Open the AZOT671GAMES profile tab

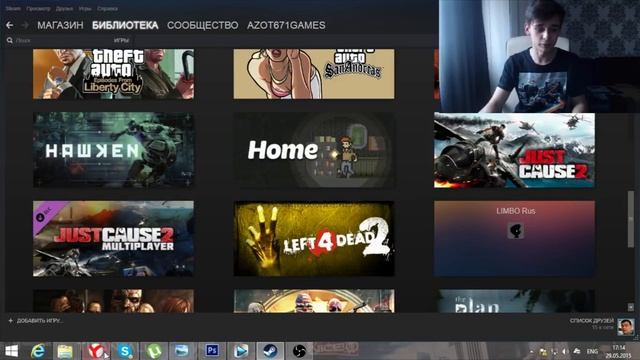(286, 25)
